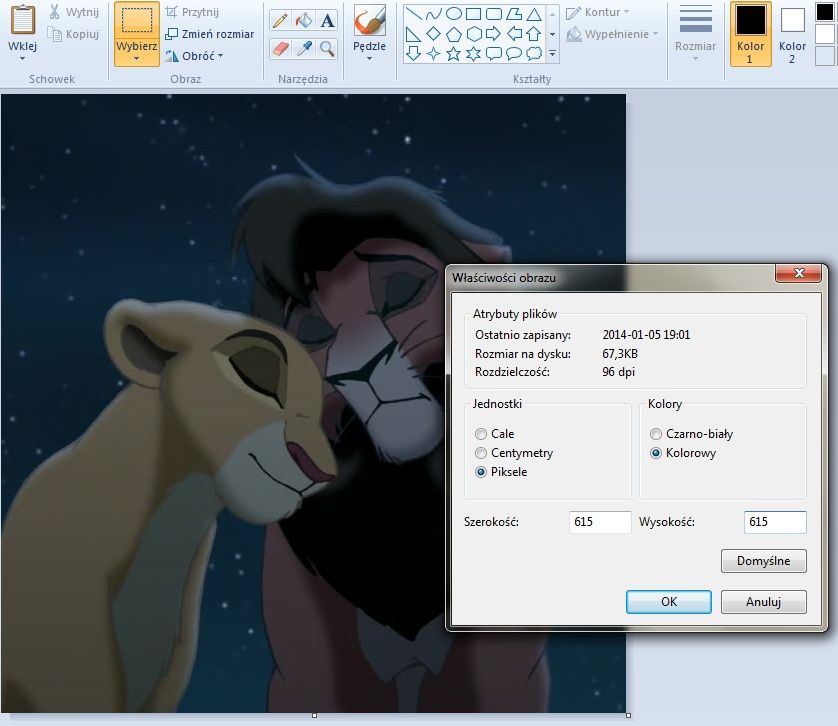Select the Piksele units radio button
The height and width of the screenshot is (726, 838).
coord(481,472)
